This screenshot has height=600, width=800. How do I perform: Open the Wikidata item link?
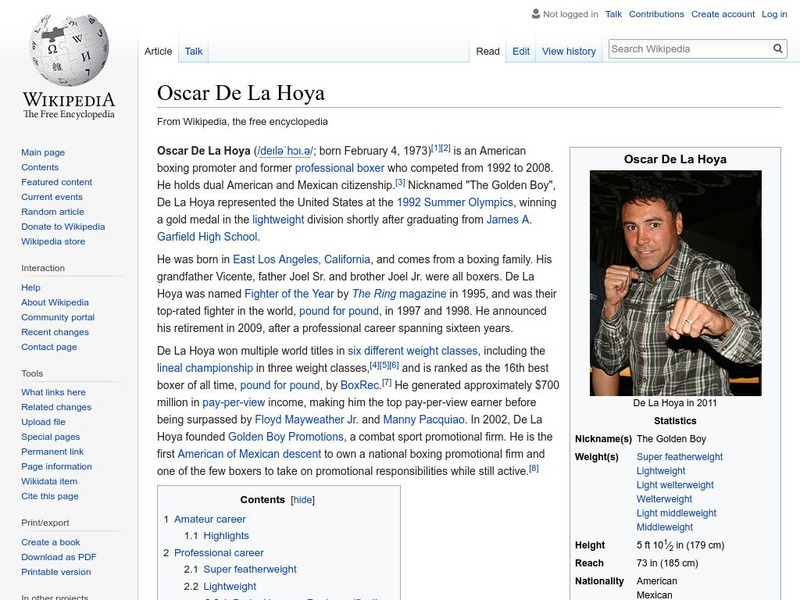50,480
